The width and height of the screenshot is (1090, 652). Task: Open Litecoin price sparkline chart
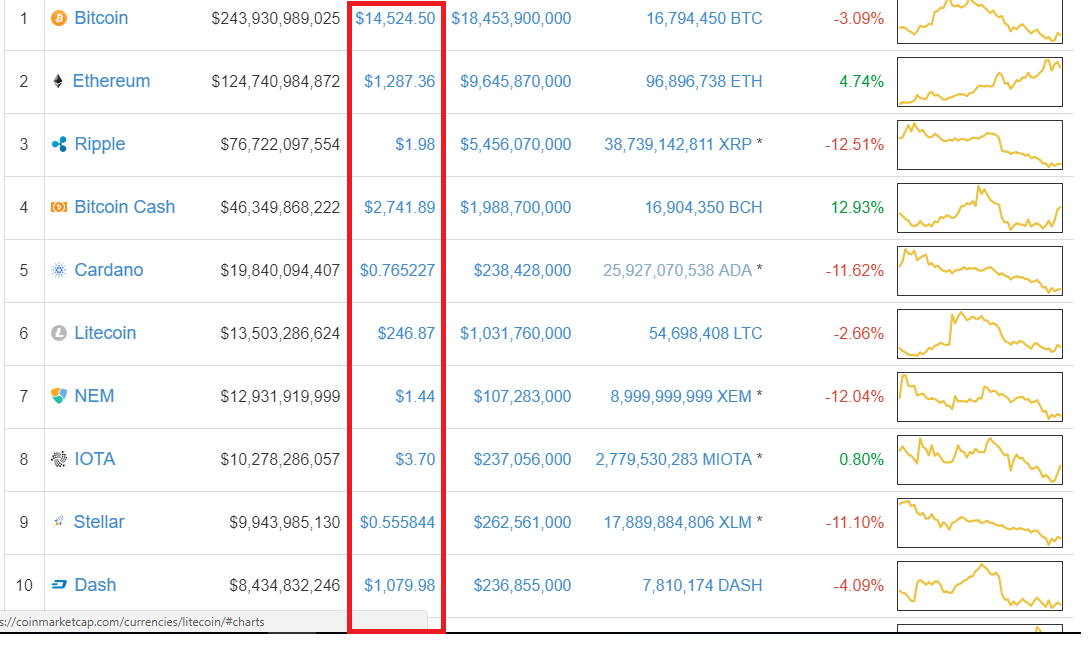980,334
